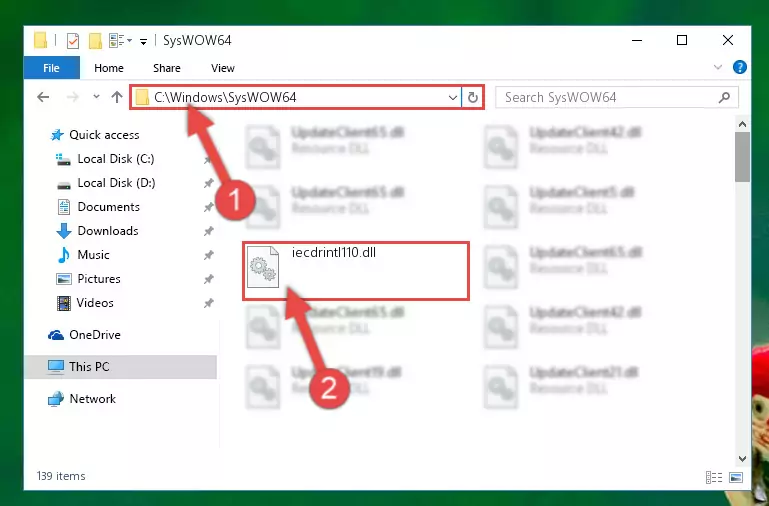
Task: Switch to the View ribbon tab
Action: (223, 68)
